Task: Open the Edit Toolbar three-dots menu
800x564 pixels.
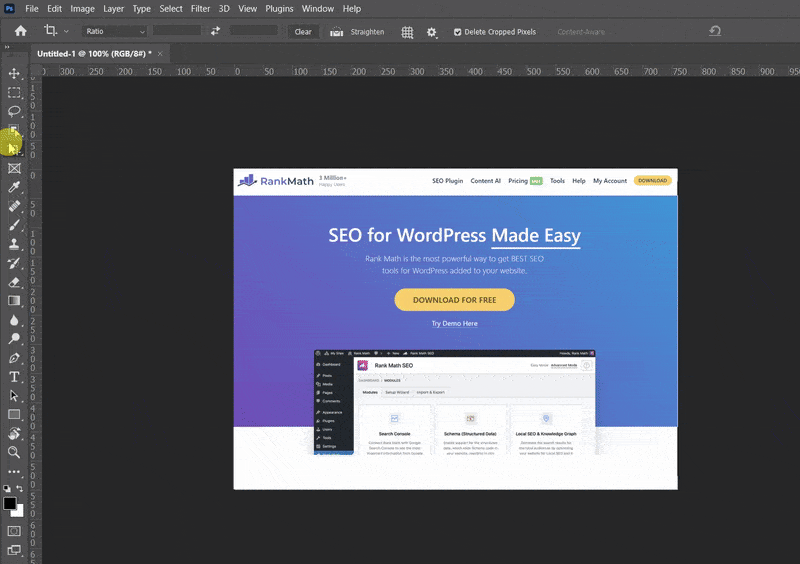Action: pyautogui.click(x=14, y=472)
